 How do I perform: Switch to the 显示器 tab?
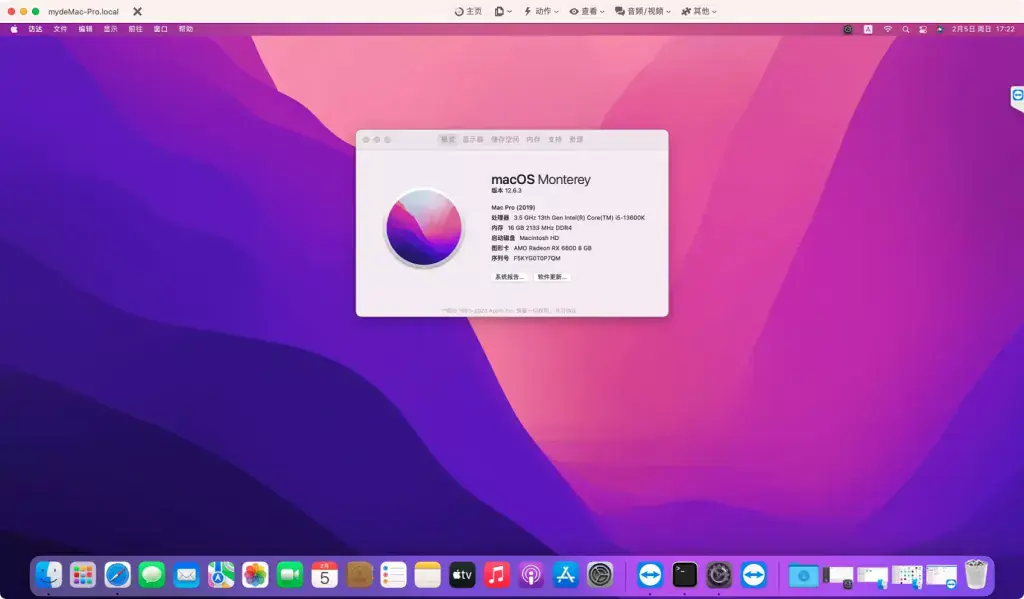473,140
